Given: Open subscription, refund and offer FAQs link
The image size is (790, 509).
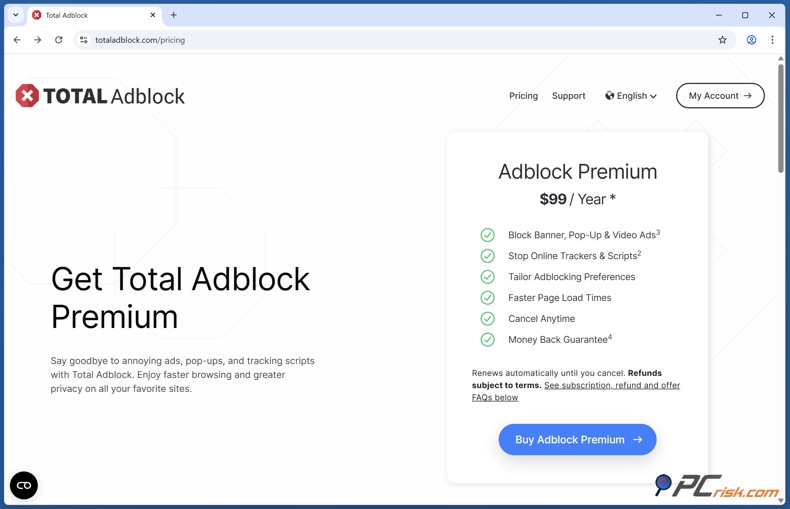Looking at the screenshot, I should (x=576, y=391).
